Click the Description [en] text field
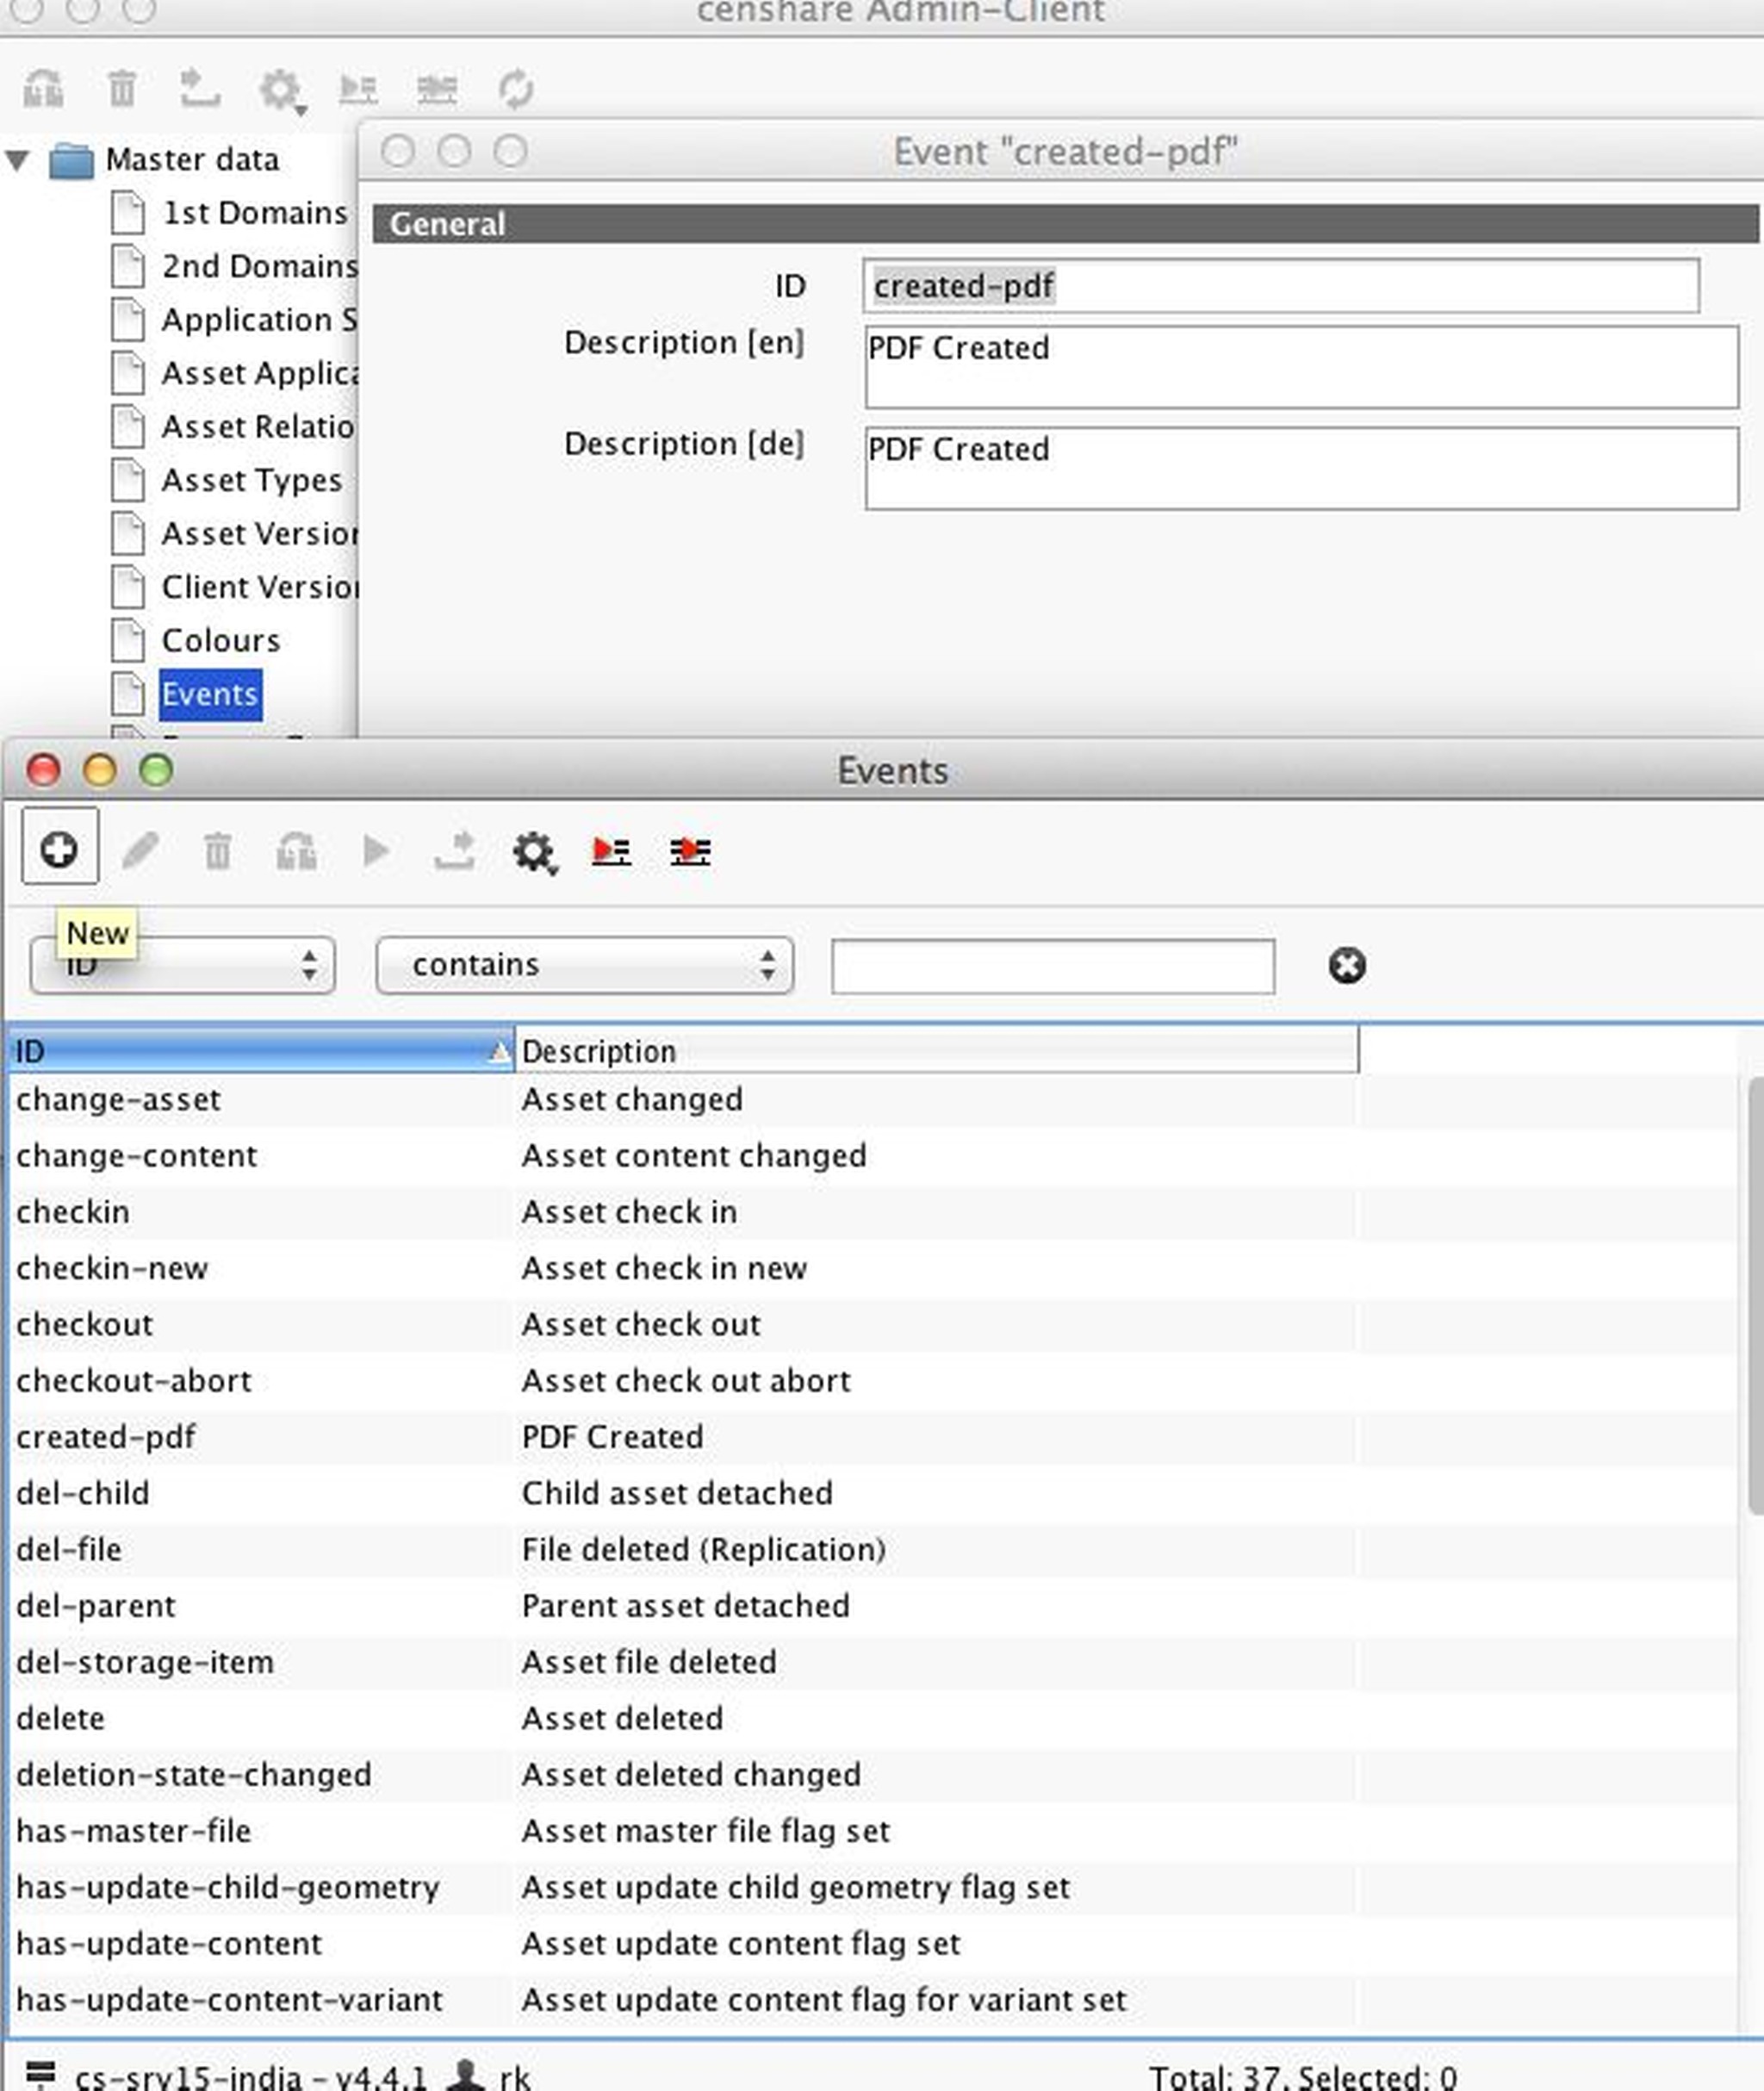This screenshot has height=2091, width=1764. coord(1300,367)
